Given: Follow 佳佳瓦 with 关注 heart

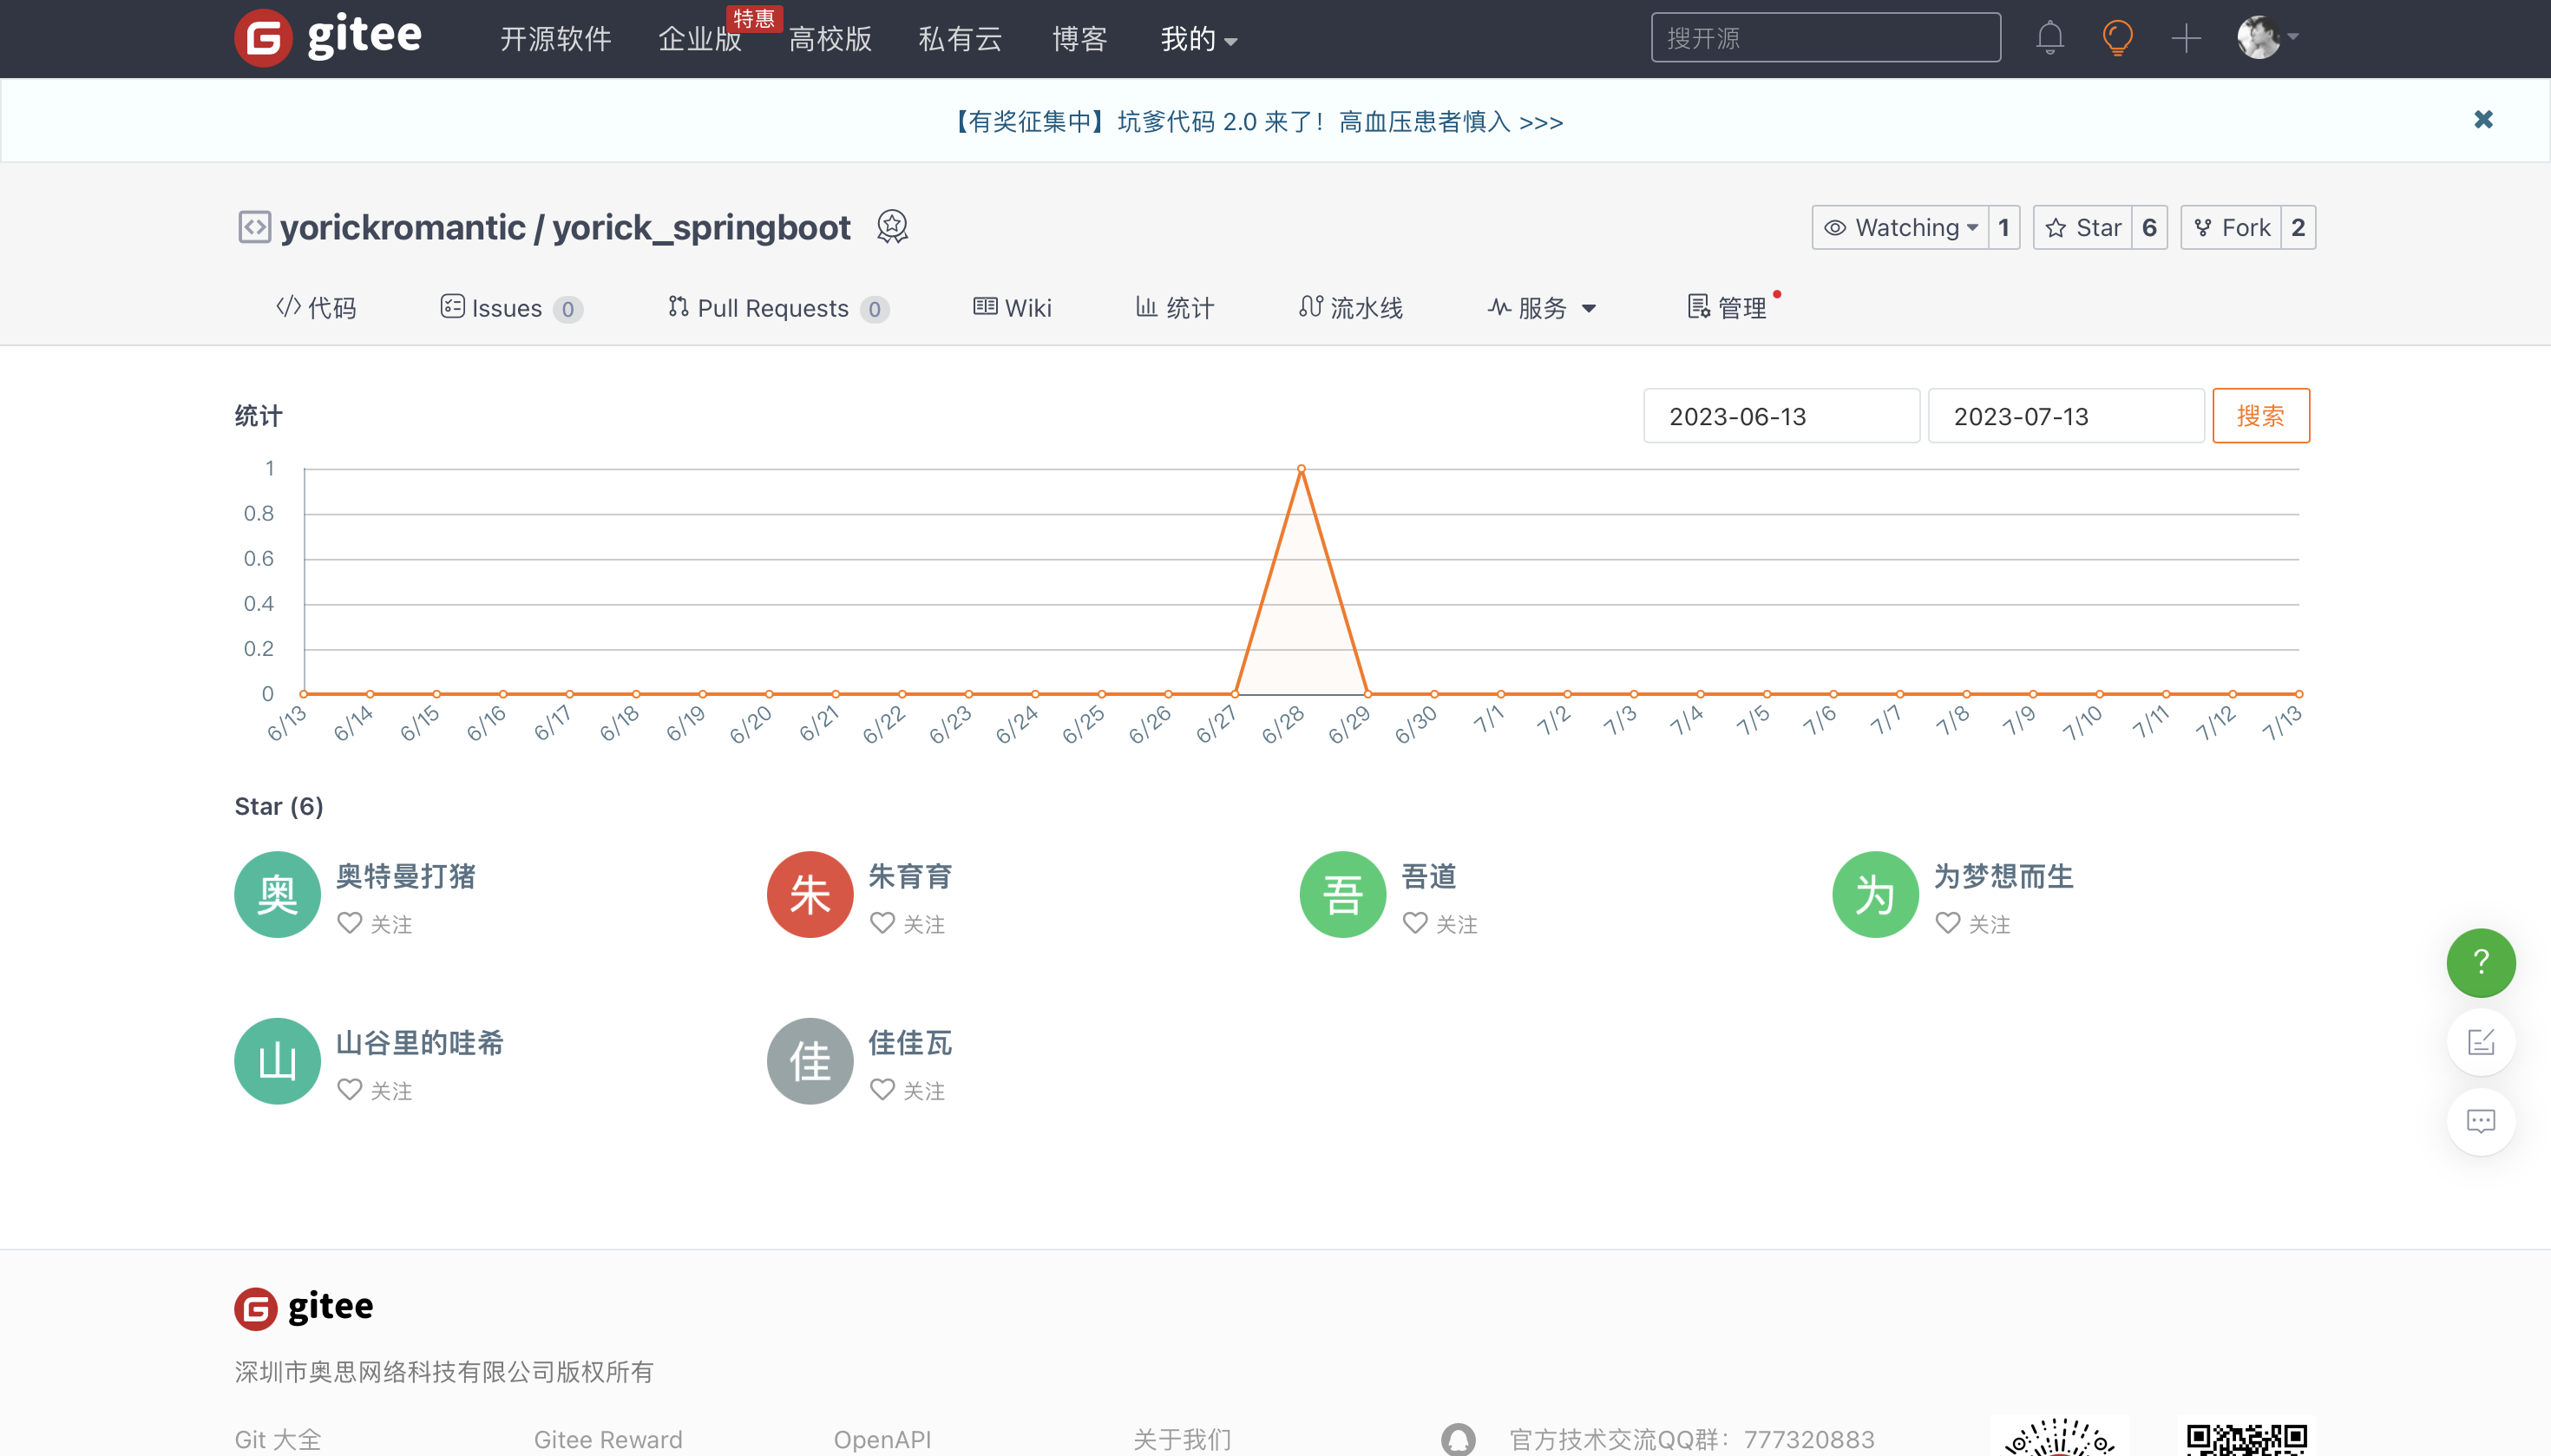Looking at the screenshot, I should pyautogui.click(x=908, y=1090).
